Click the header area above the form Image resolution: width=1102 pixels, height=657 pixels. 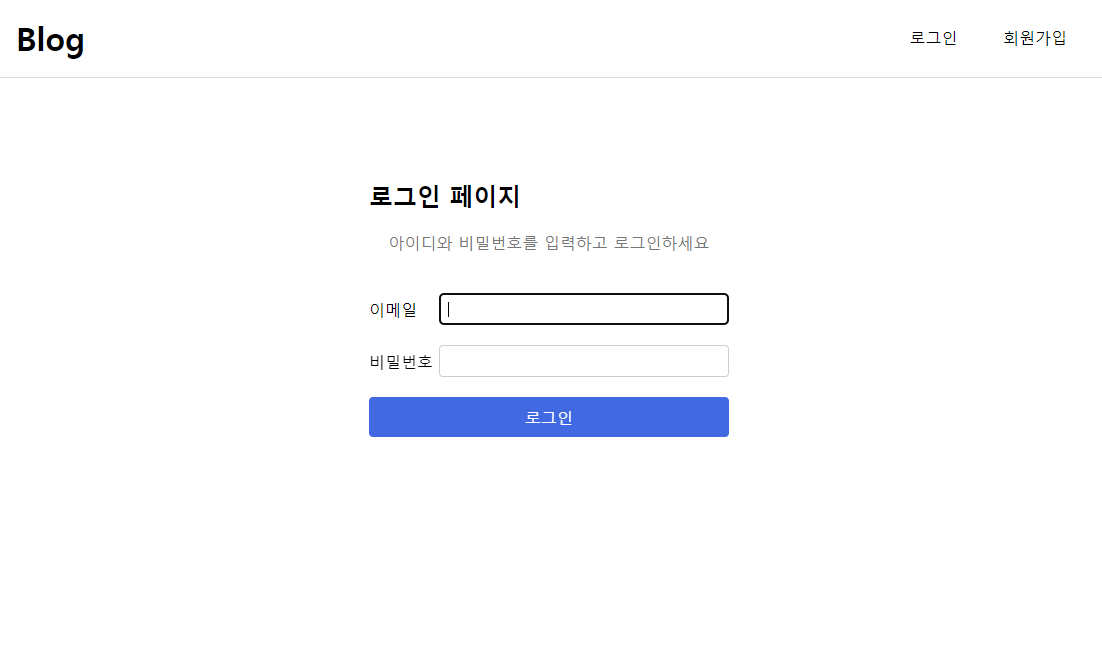(551, 38)
